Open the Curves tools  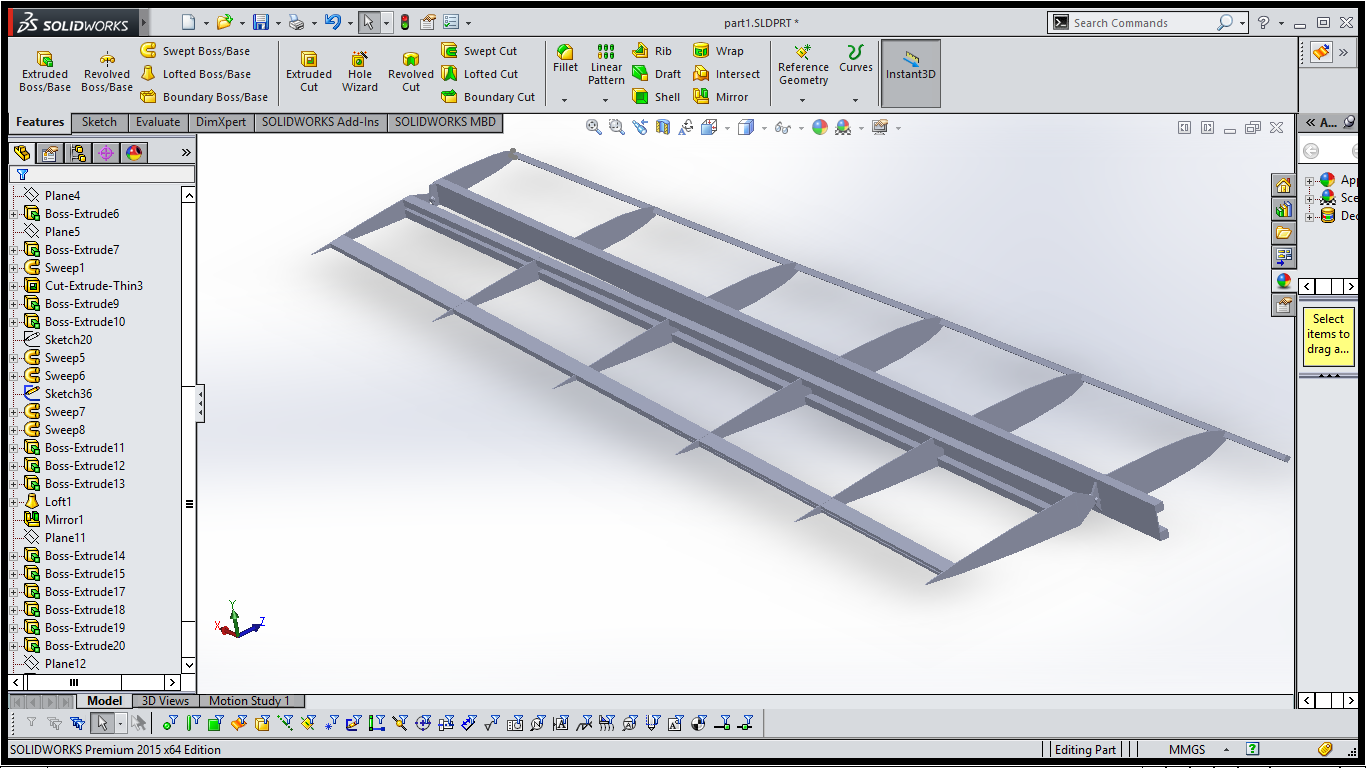pyautogui.click(x=855, y=59)
